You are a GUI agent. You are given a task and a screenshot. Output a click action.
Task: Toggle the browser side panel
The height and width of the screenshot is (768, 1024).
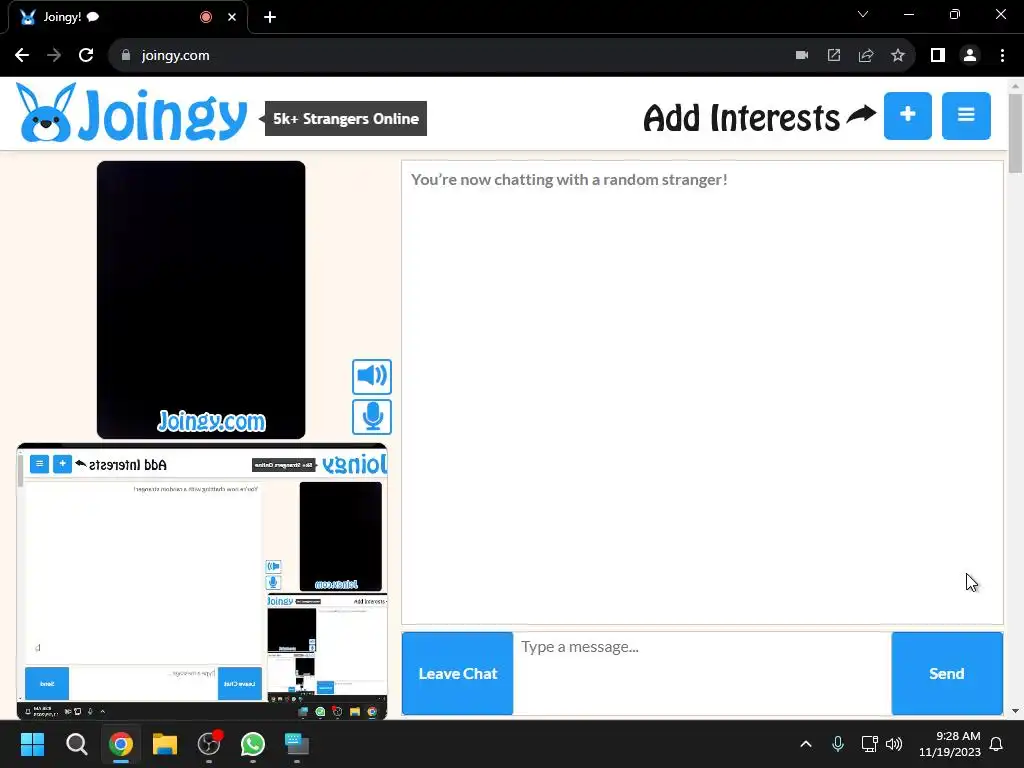pos(938,56)
